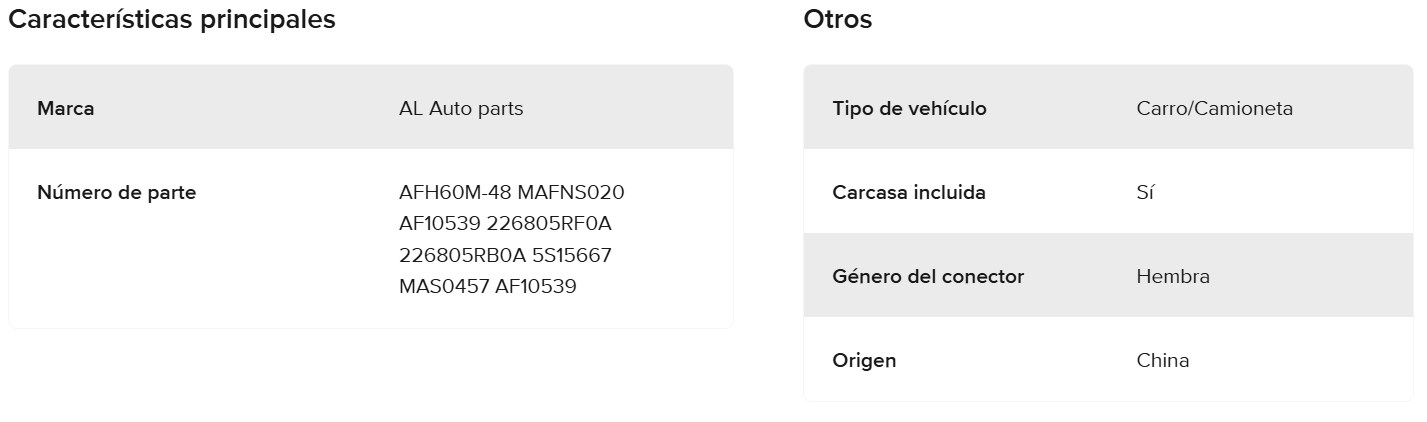
Task: Select the 'Tipo de vehículo' label
Action: coord(909,108)
